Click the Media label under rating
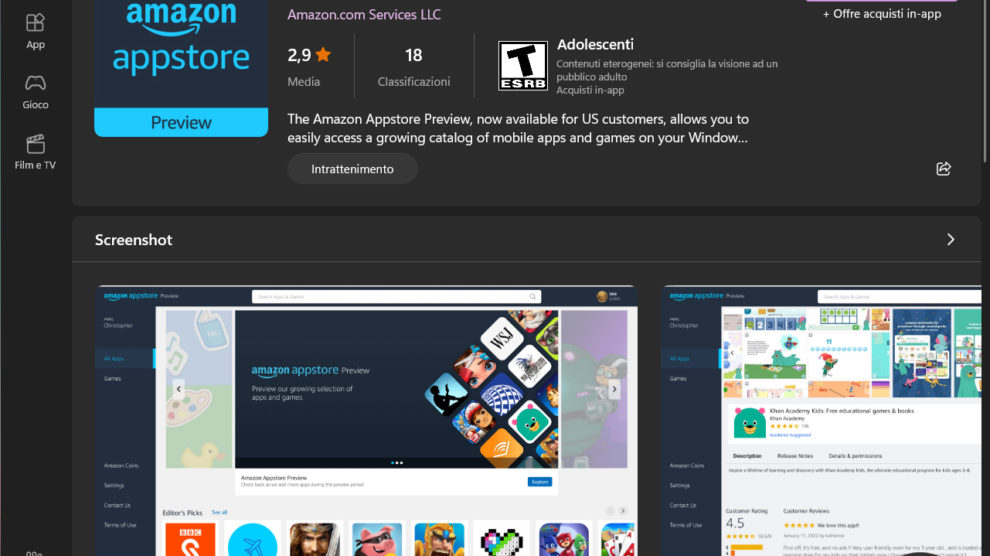 [304, 81]
